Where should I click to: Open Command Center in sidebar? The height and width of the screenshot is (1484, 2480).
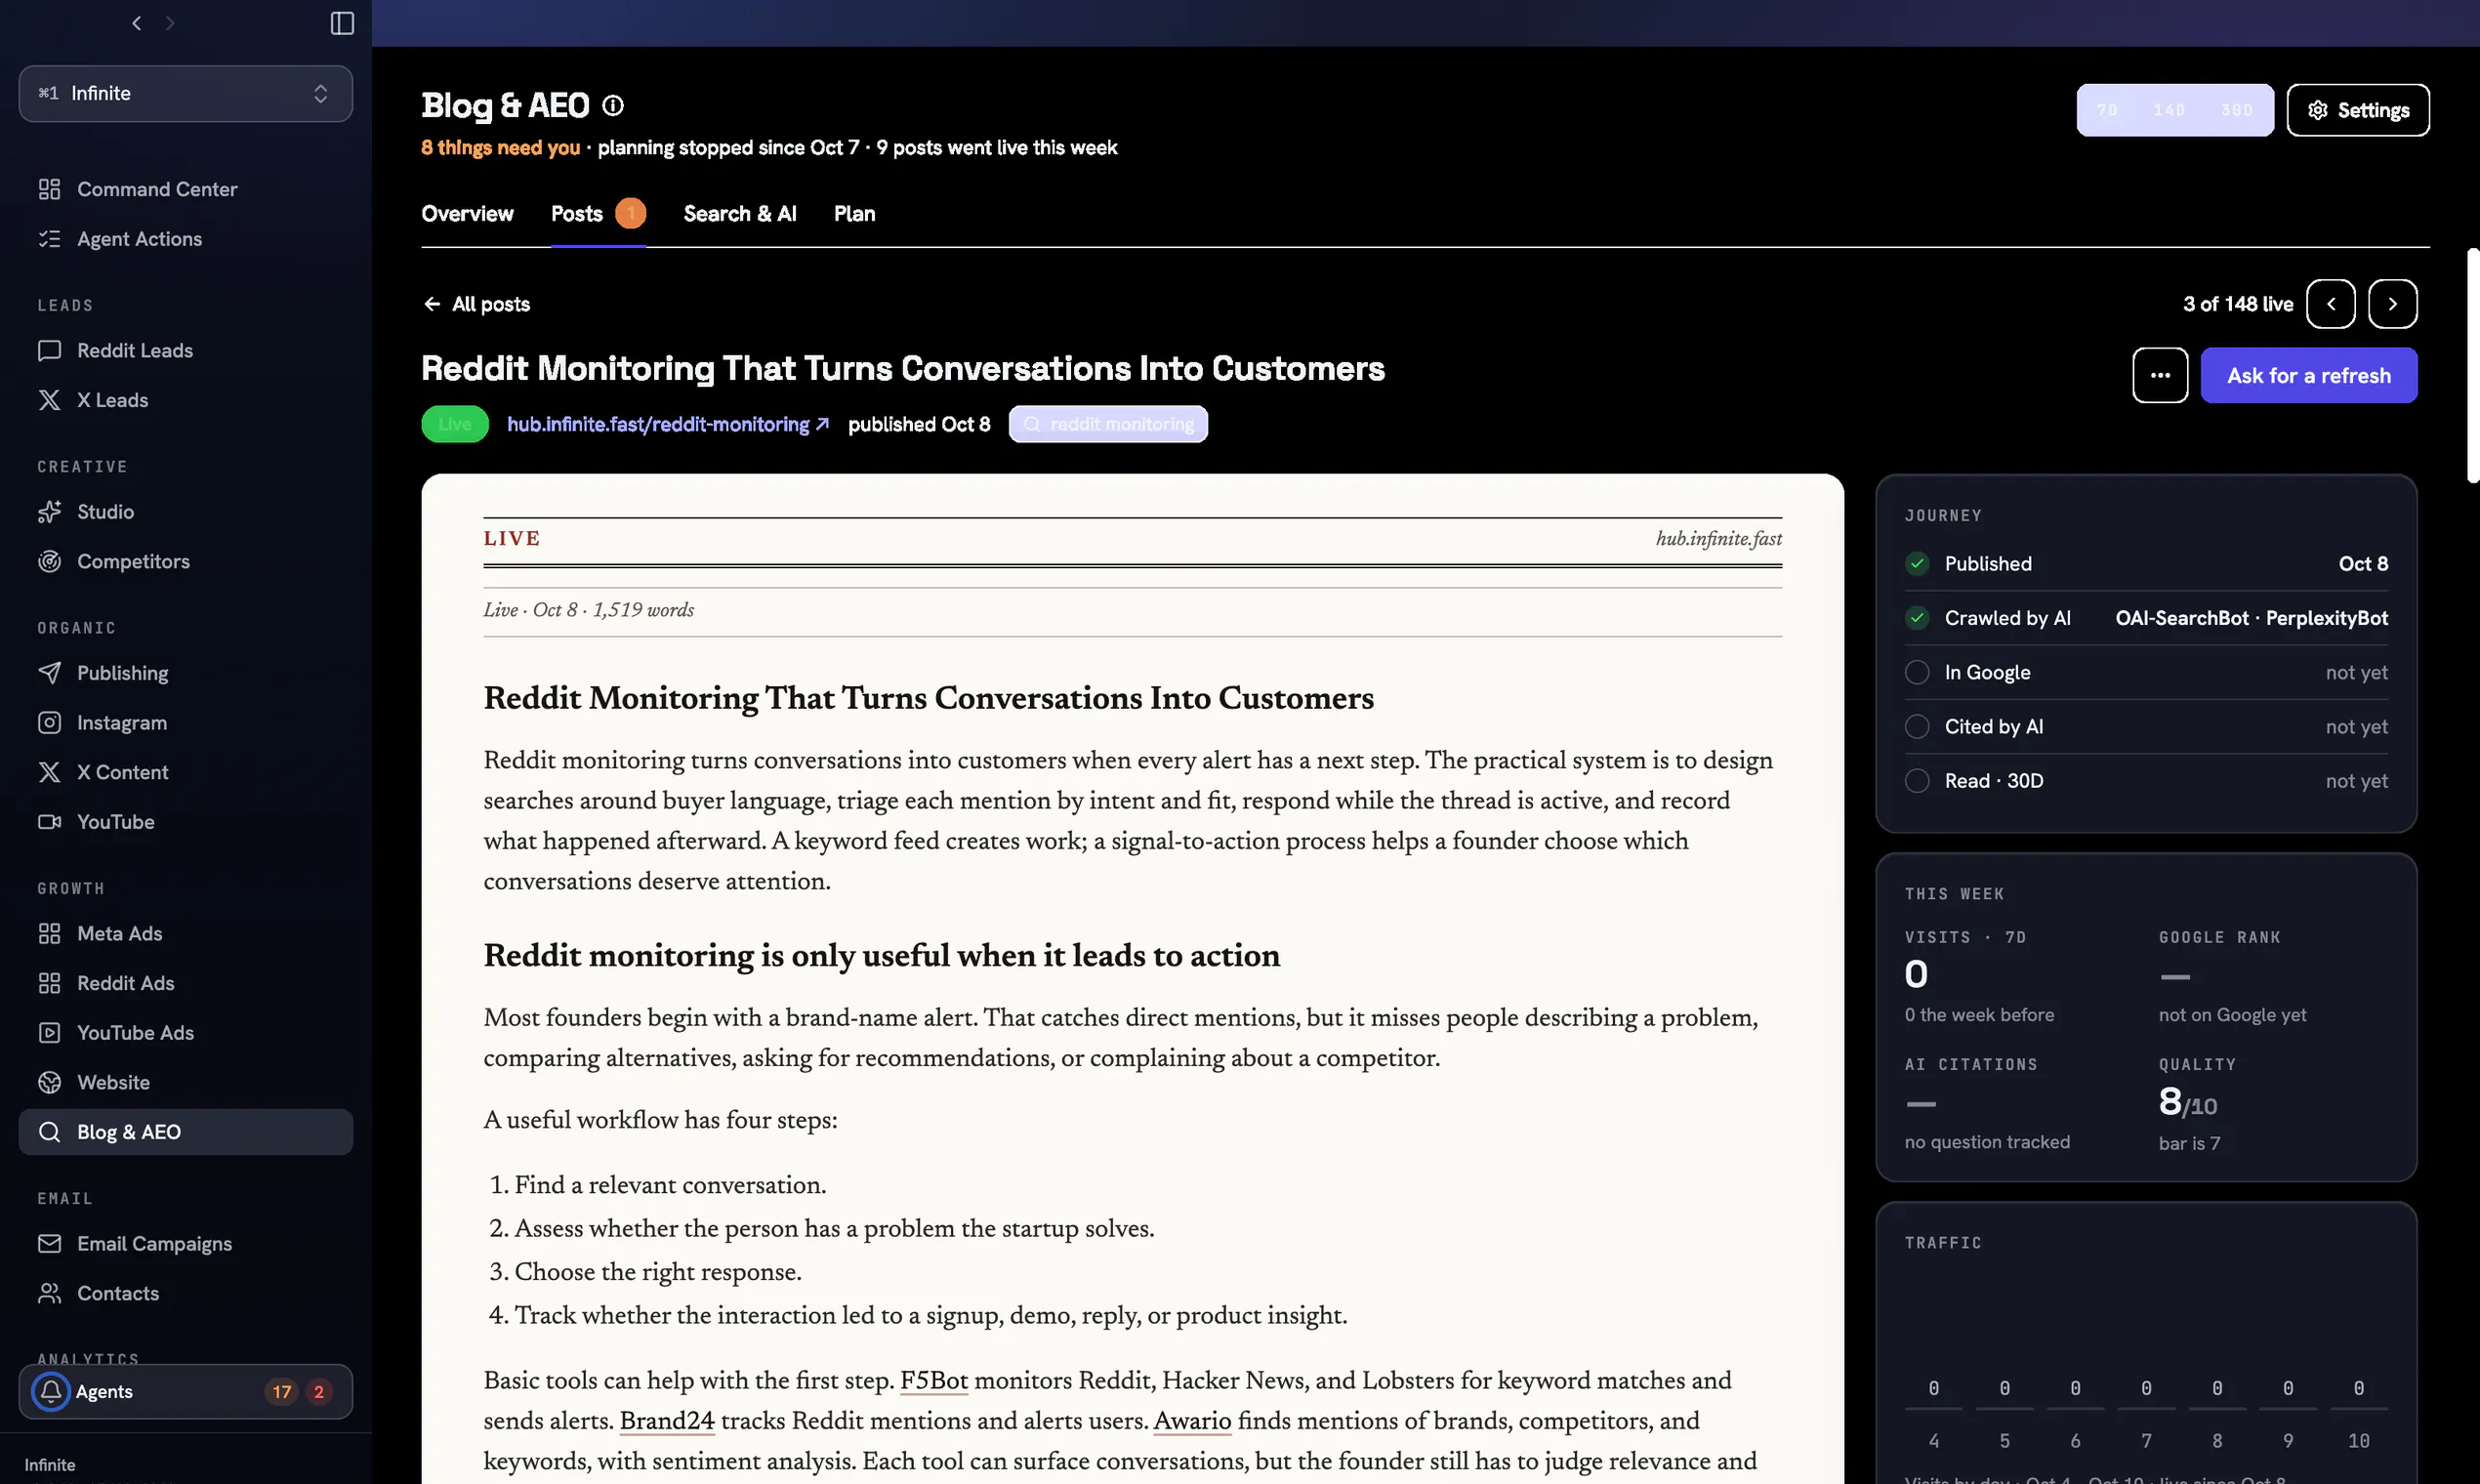click(186, 189)
